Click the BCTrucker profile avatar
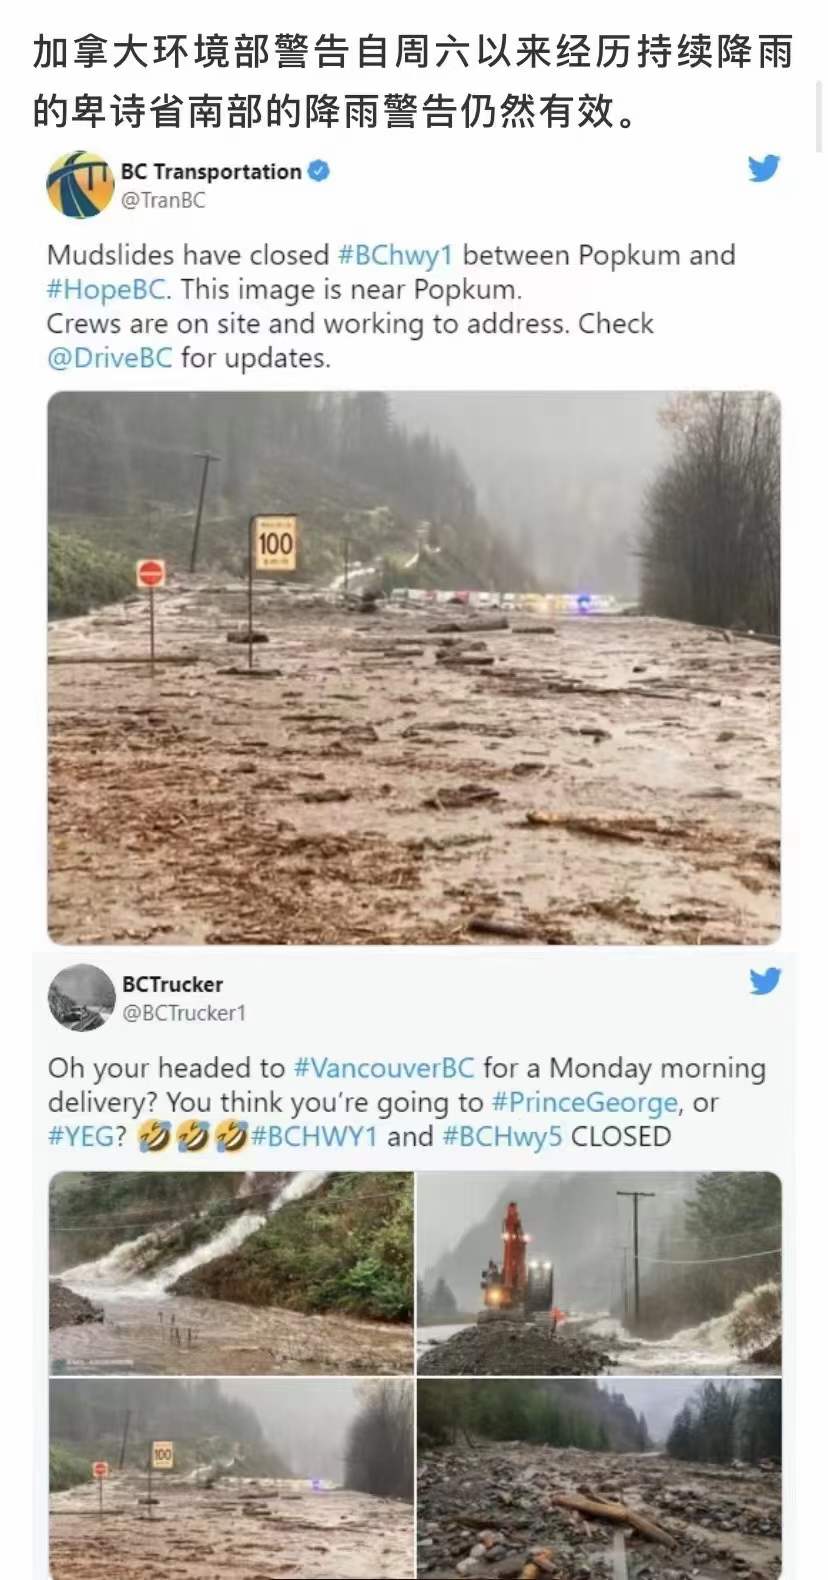This screenshot has height=1580, width=828. (81, 997)
